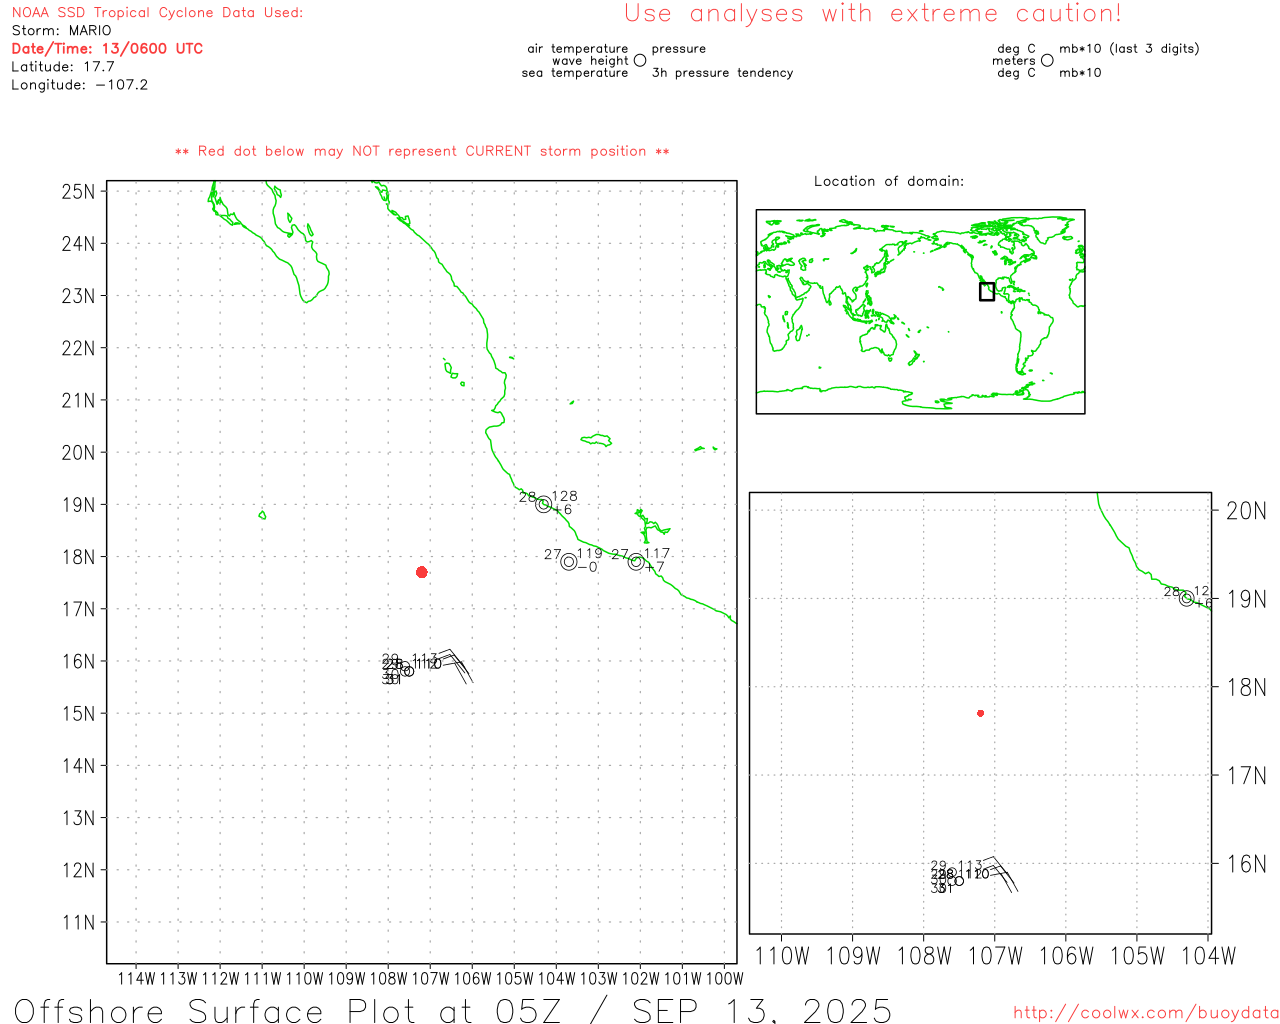Click the 100W longitude label on main map
1280x1024 pixels.
pyautogui.click(x=725, y=978)
